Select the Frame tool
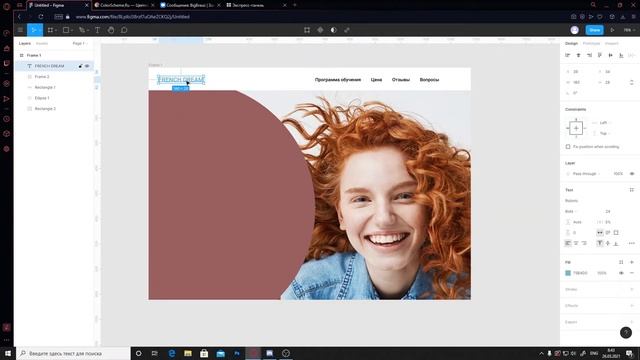 (x=50, y=30)
